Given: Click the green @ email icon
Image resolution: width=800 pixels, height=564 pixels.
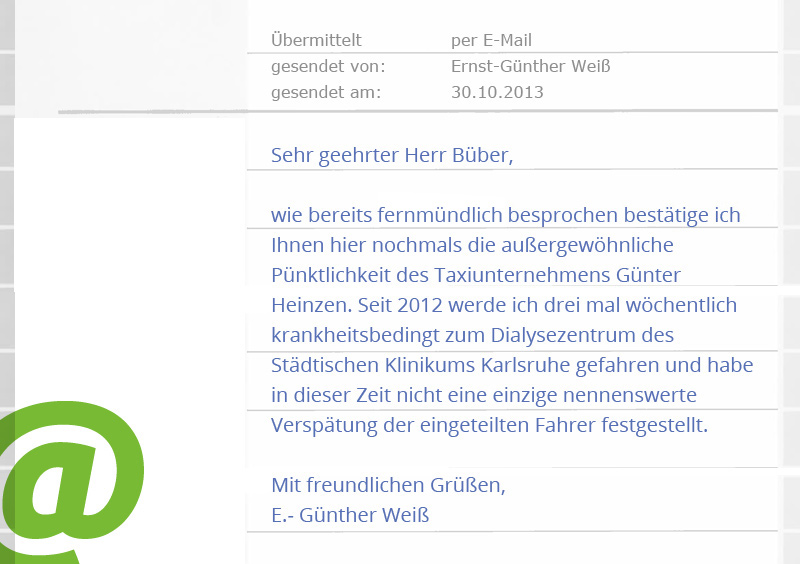Looking at the screenshot, I should tap(70, 483).
